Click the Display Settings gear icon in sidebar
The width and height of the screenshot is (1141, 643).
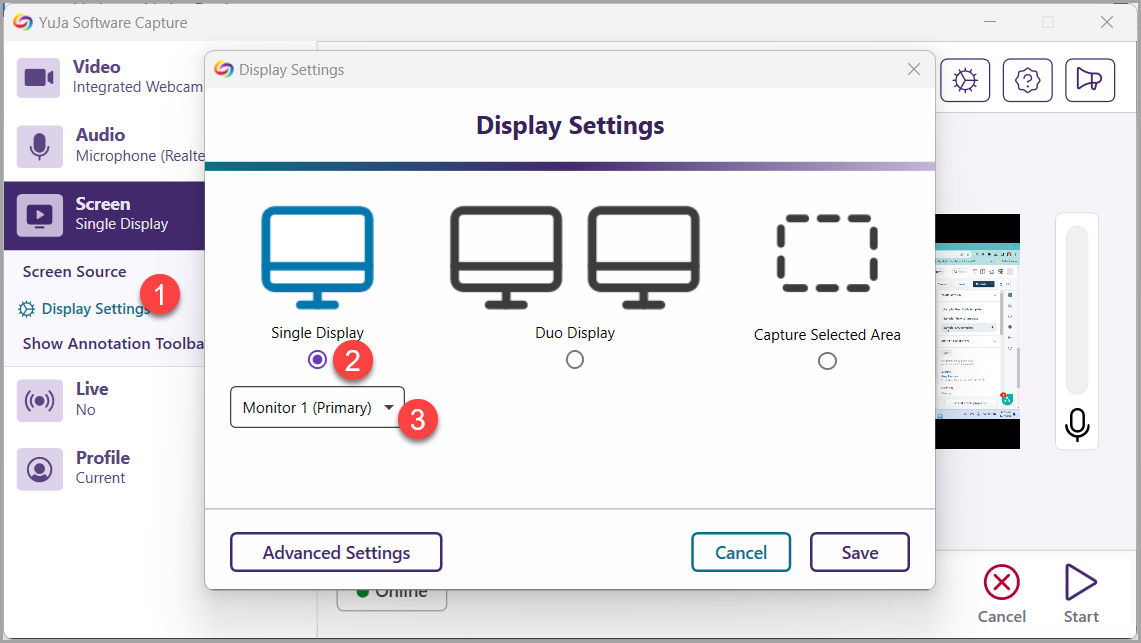click(x=26, y=309)
